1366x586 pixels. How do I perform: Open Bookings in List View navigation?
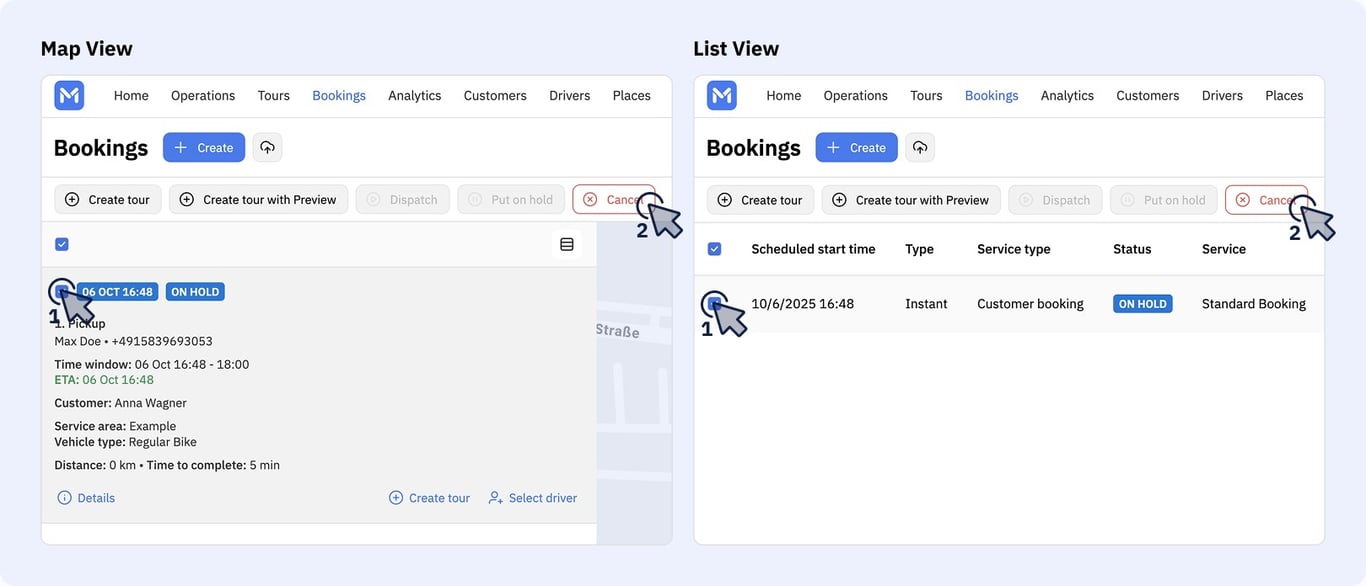tap(992, 96)
